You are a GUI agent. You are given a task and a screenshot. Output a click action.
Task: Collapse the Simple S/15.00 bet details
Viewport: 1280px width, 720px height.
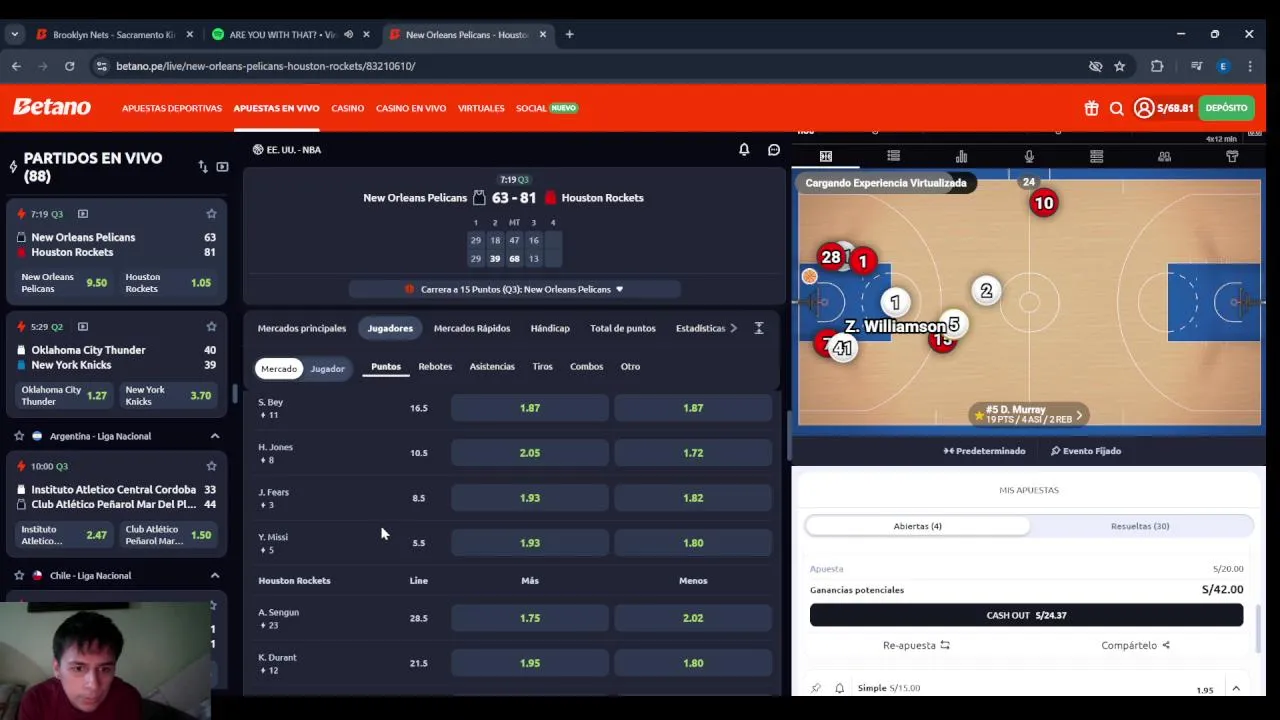coord(1236,688)
